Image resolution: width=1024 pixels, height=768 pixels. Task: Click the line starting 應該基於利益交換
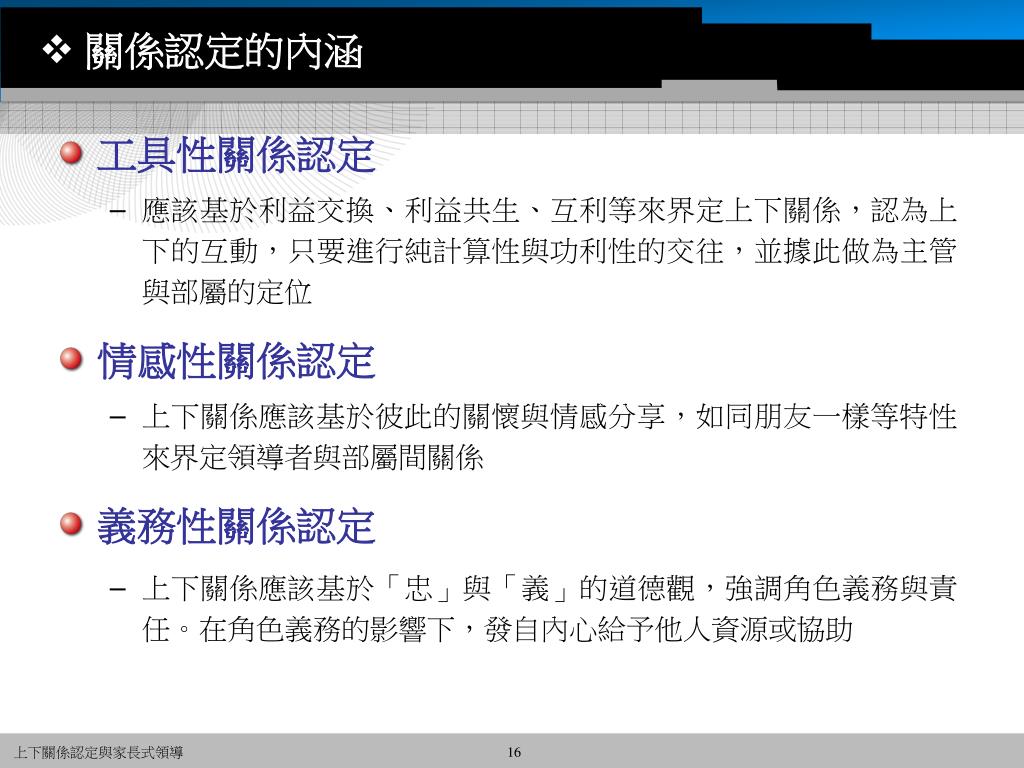[549, 210]
